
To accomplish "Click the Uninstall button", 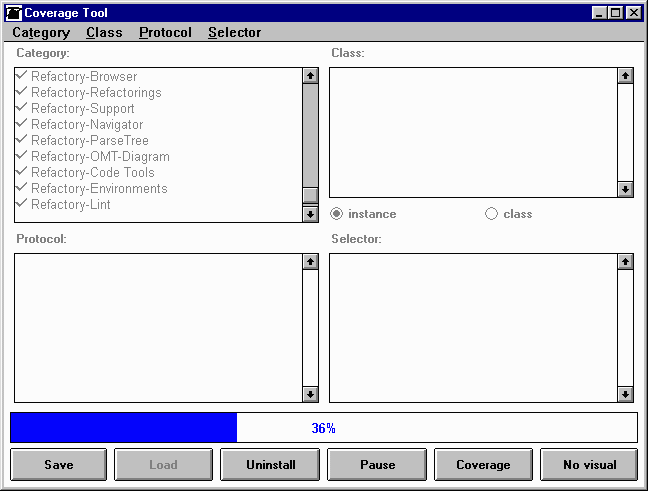I will pos(270,465).
